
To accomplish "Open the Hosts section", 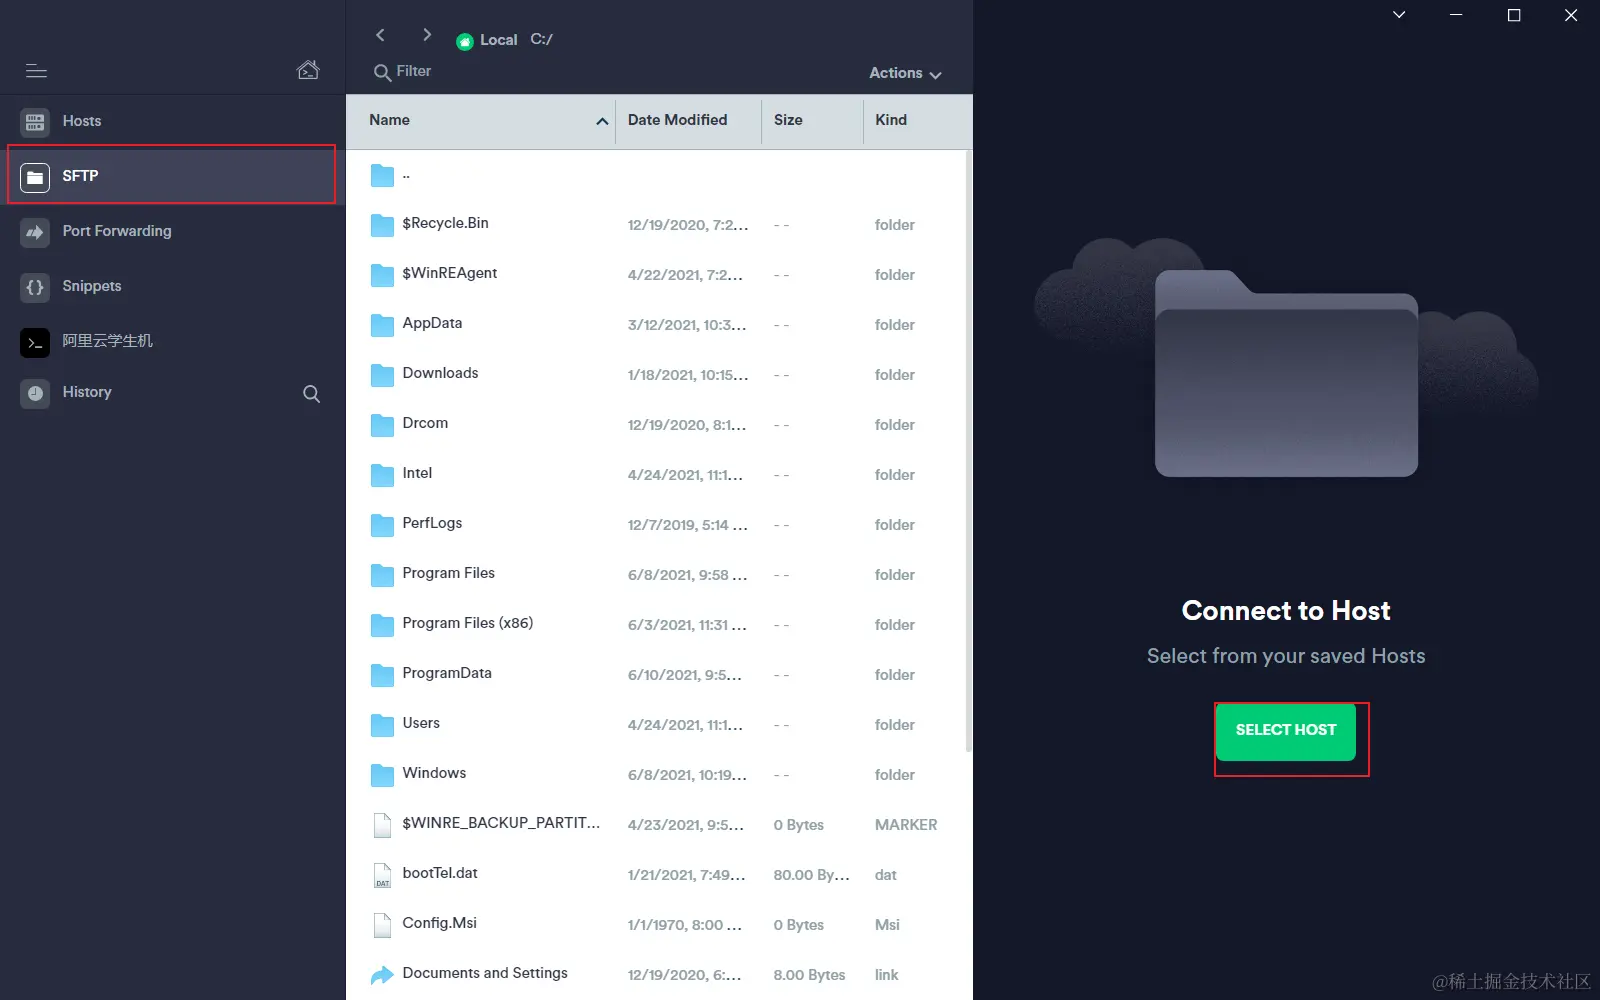I will [172, 121].
